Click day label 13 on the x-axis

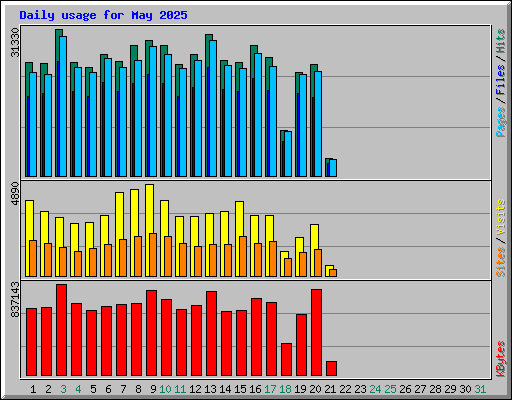[210, 389]
